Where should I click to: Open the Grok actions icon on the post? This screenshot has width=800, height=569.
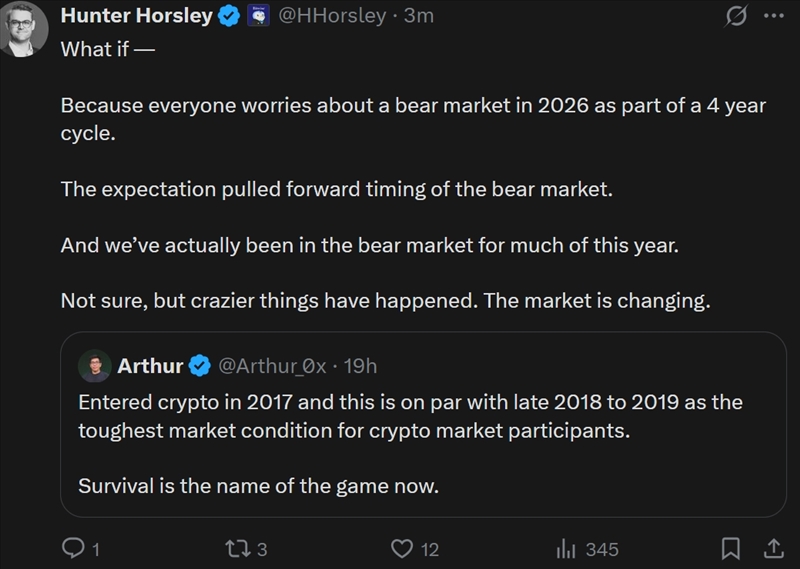click(735, 16)
